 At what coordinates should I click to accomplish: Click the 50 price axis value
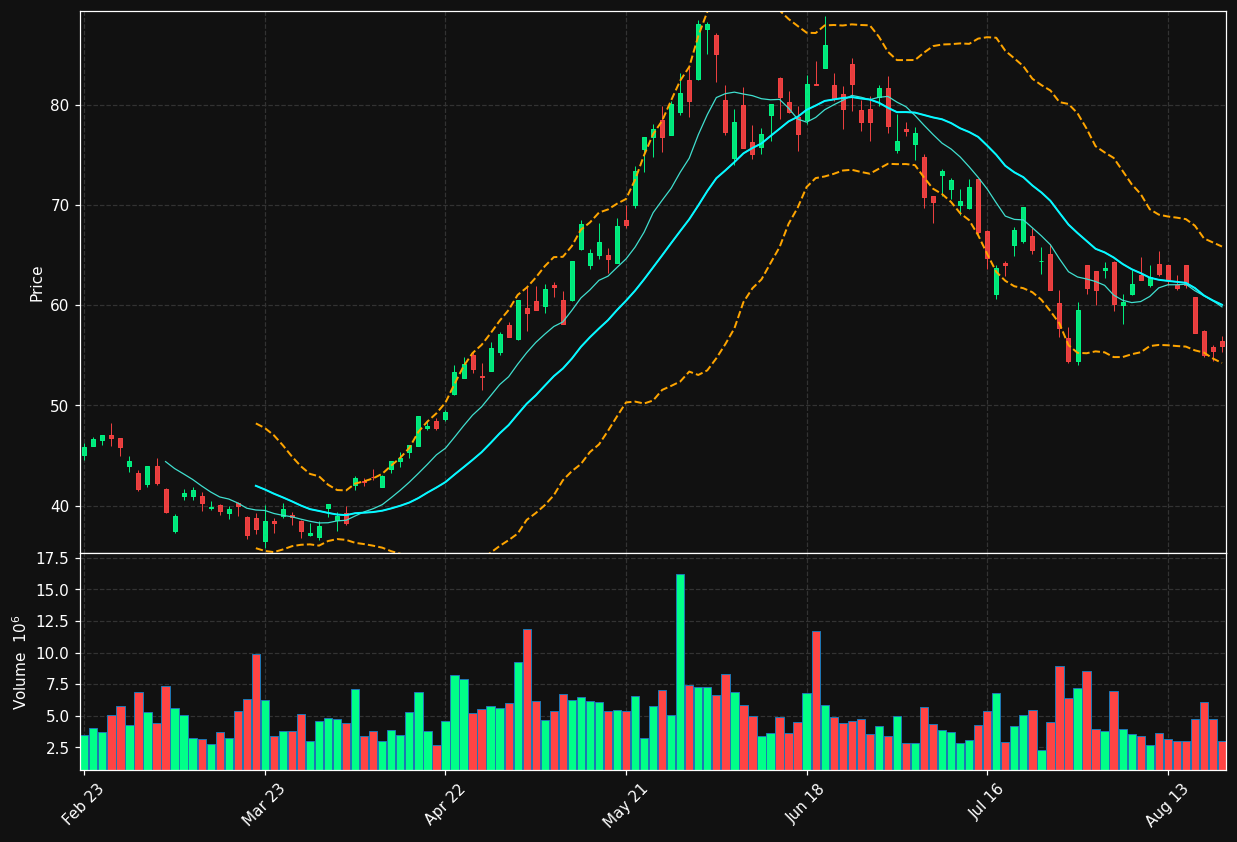pyautogui.click(x=59, y=406)
